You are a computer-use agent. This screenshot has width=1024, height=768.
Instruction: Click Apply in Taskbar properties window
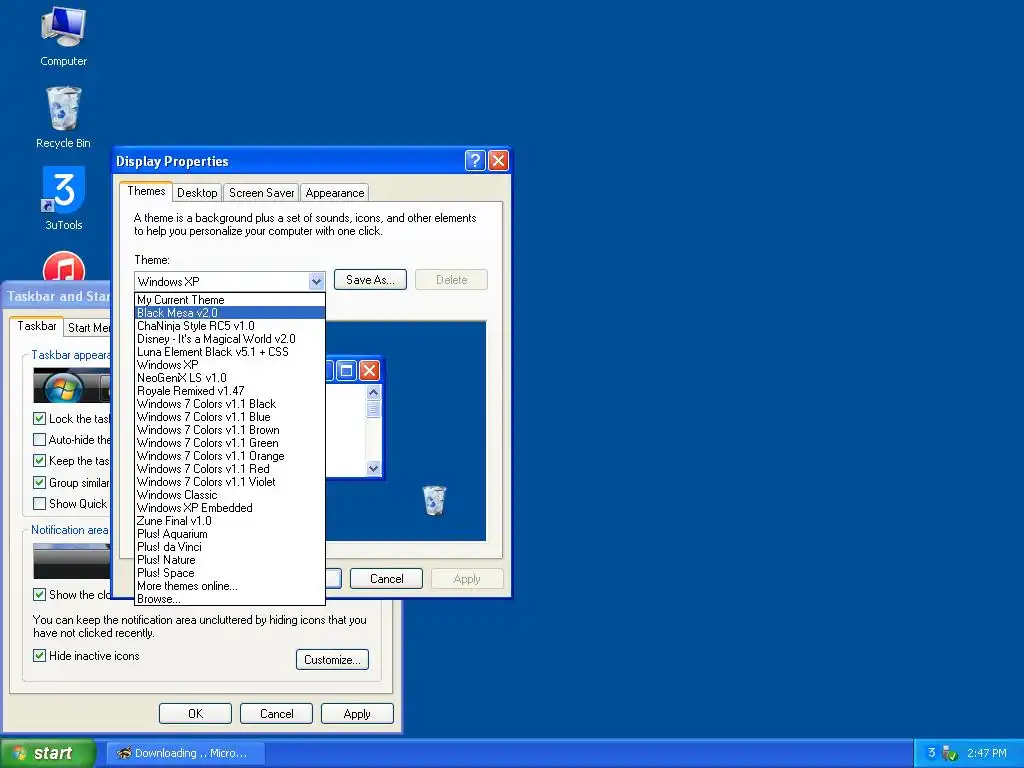pos(357,714)
